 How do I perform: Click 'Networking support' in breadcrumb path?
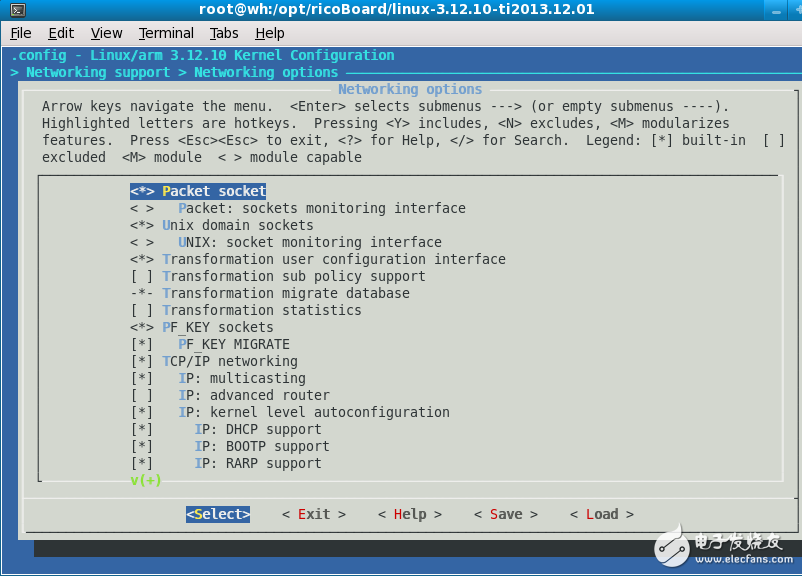[x=98, y=72]
